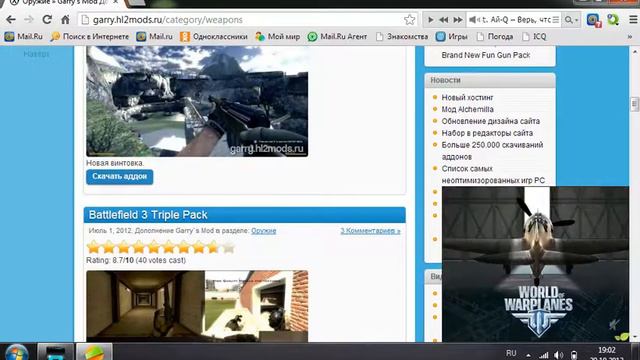Open the second Mail.ru bookmark
640x360 pixels.
(x=155, y=37)
